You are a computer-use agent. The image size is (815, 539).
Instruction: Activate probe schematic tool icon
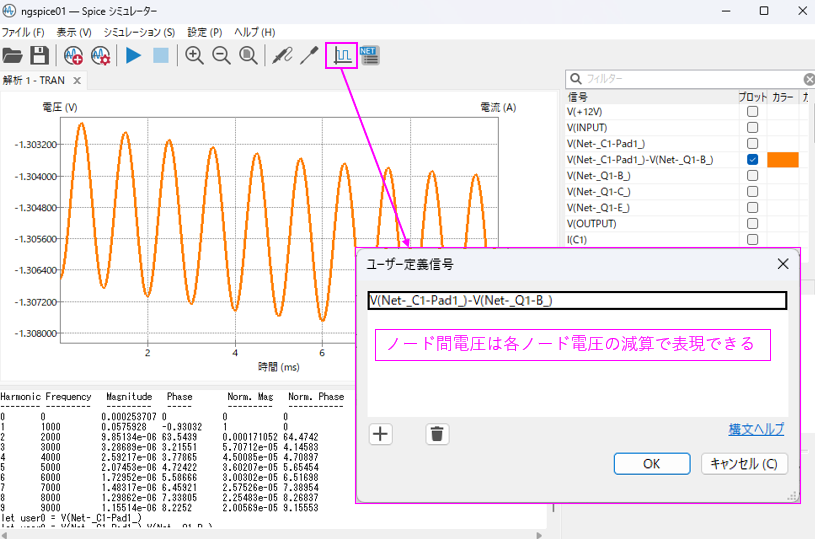pyautogui.click(x=282, y=55)
